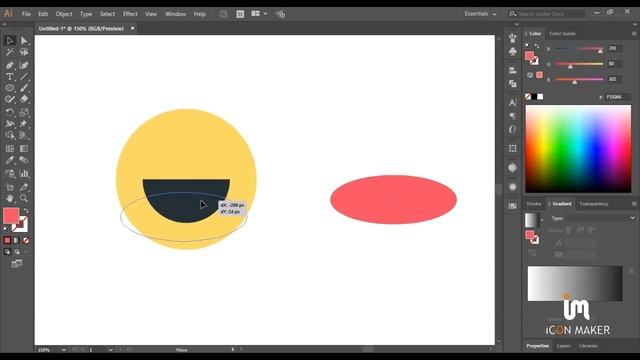The height and width of the screenshot is (360, 640).
Task: Open the Arrange Documents dropdown
Action: tap(259, 14)
